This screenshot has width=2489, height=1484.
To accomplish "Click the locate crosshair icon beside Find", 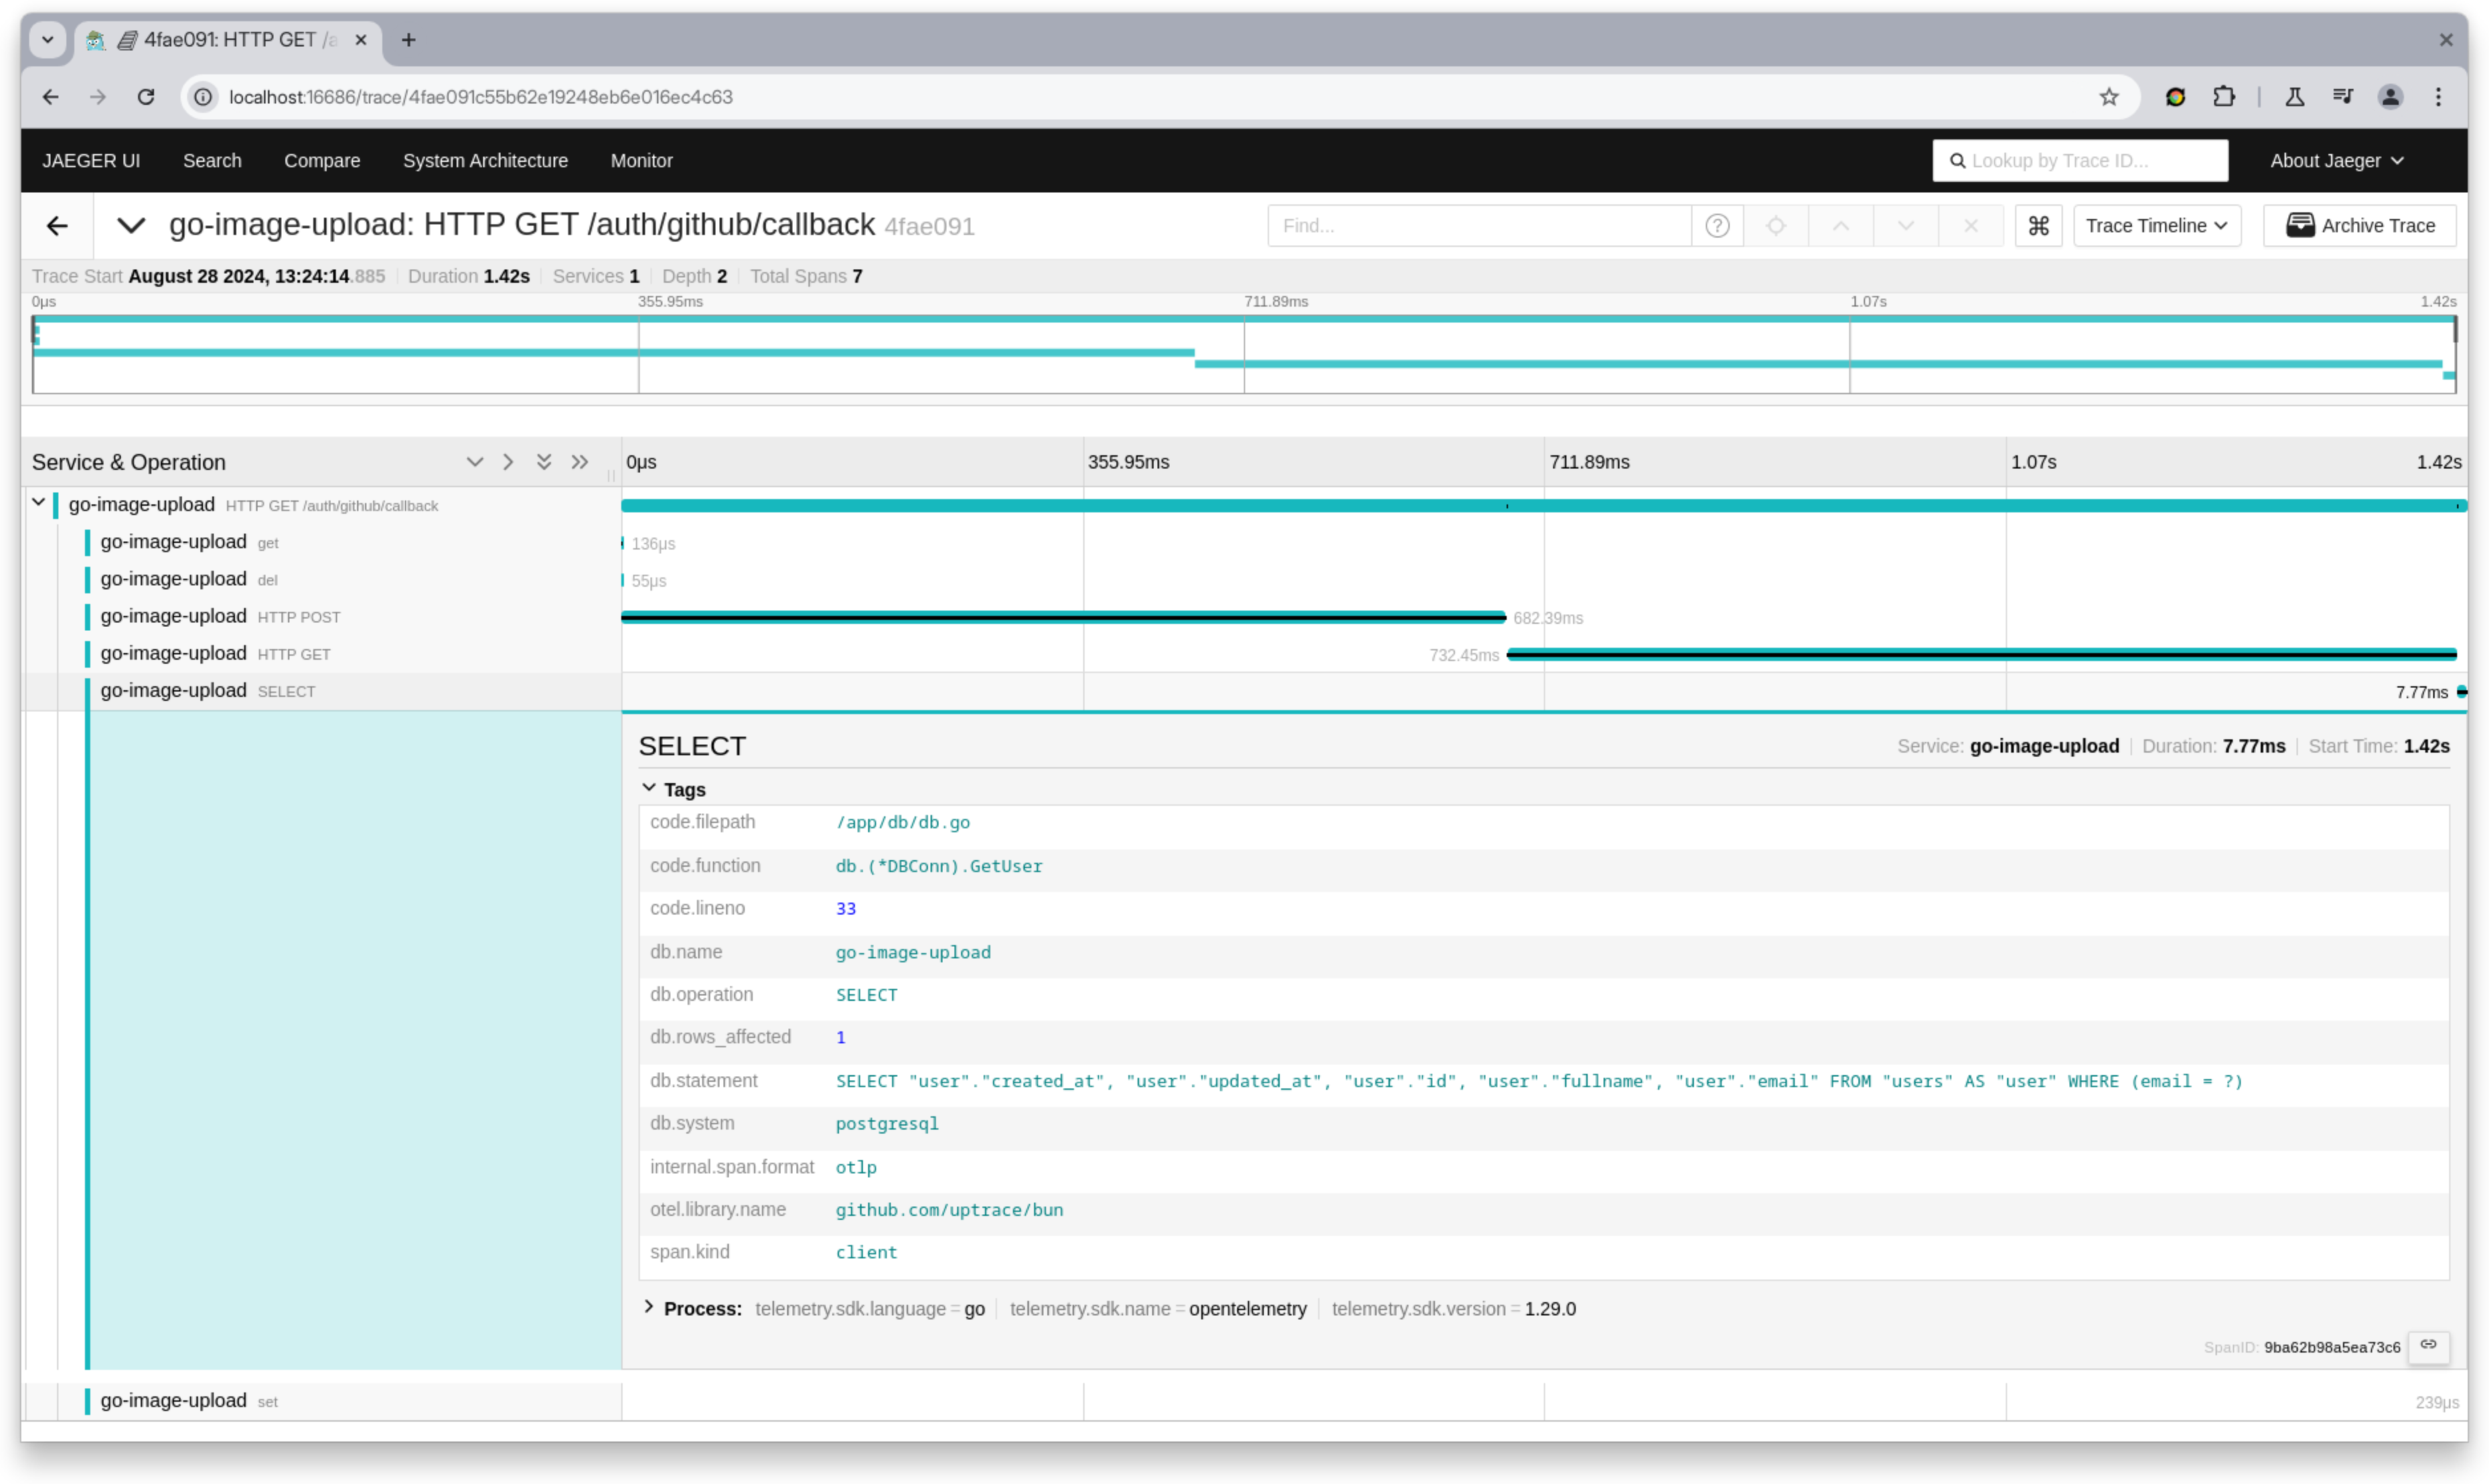I will (1776, 225).
